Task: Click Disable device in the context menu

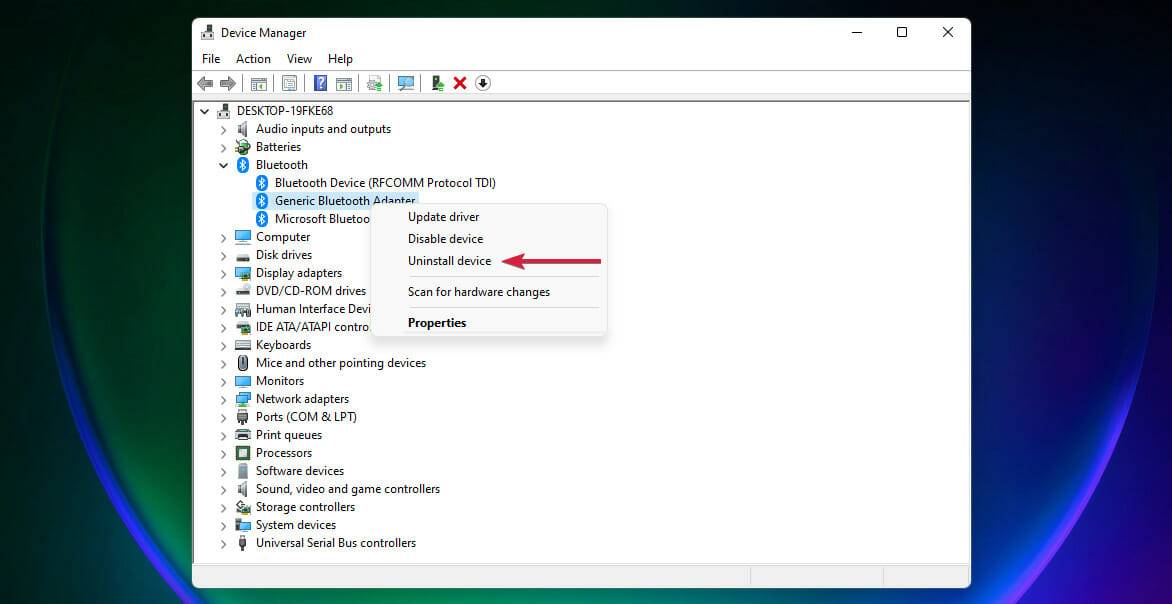Action: 445,239
